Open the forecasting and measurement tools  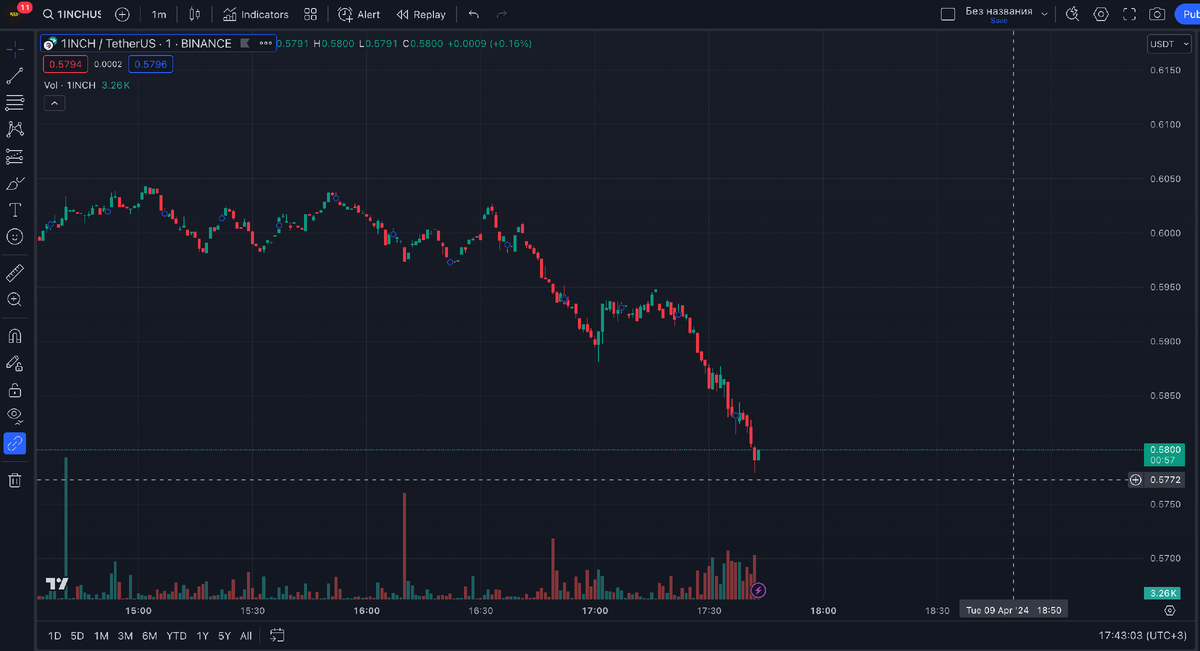tap(15, 156)
